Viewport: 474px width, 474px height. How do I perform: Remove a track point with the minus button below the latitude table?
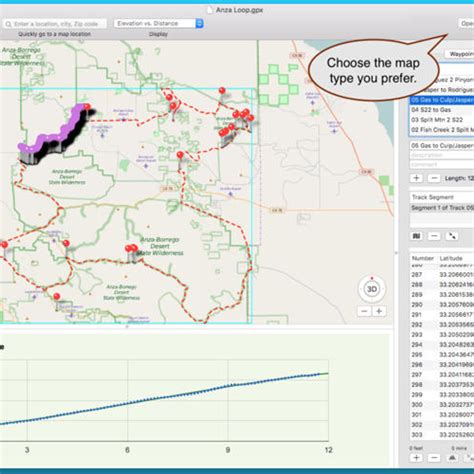pos(434,458)
